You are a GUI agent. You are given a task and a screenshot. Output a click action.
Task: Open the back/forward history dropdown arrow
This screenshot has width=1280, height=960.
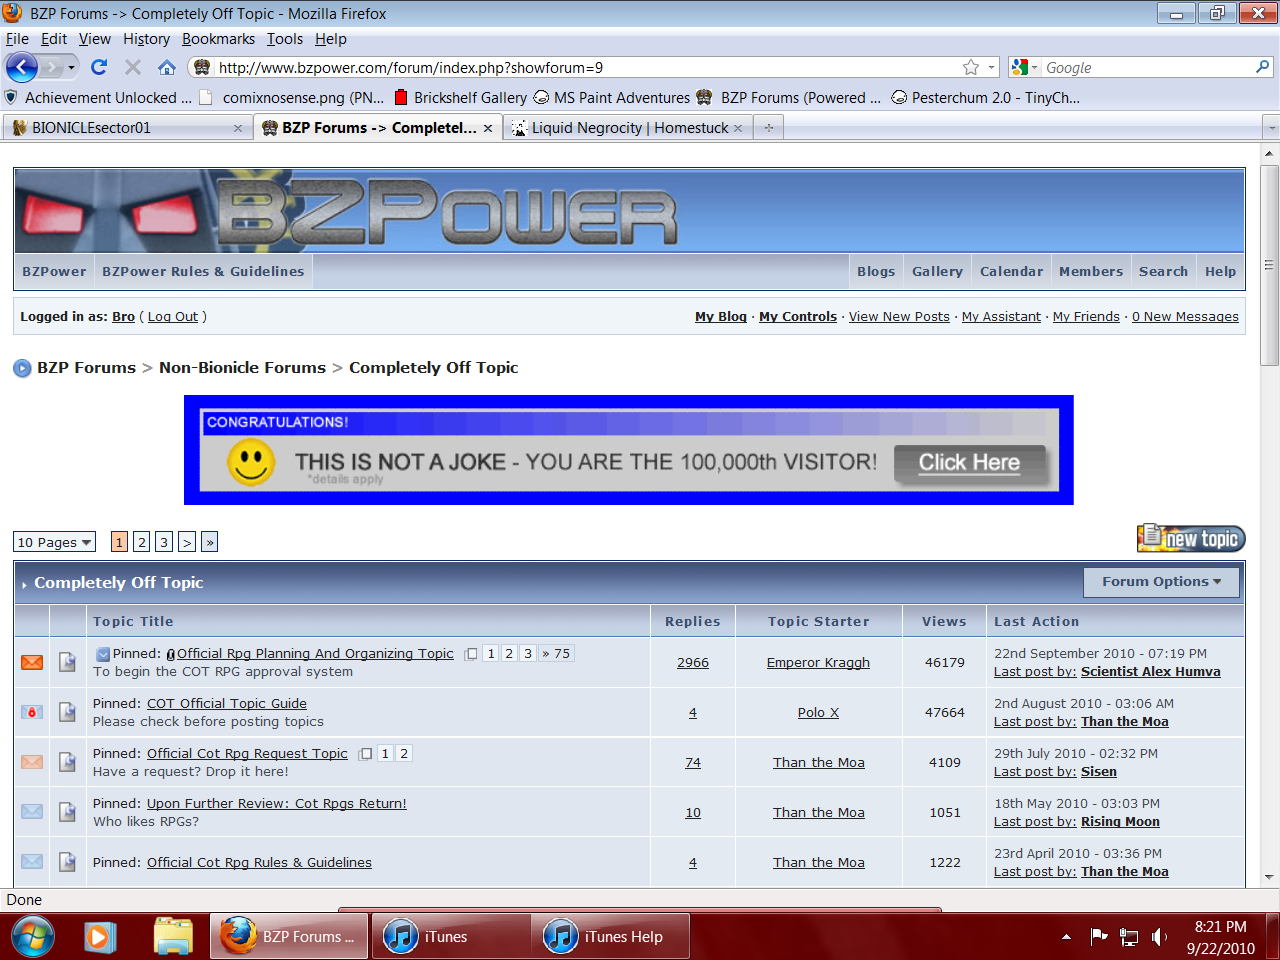tap(71, 67)
